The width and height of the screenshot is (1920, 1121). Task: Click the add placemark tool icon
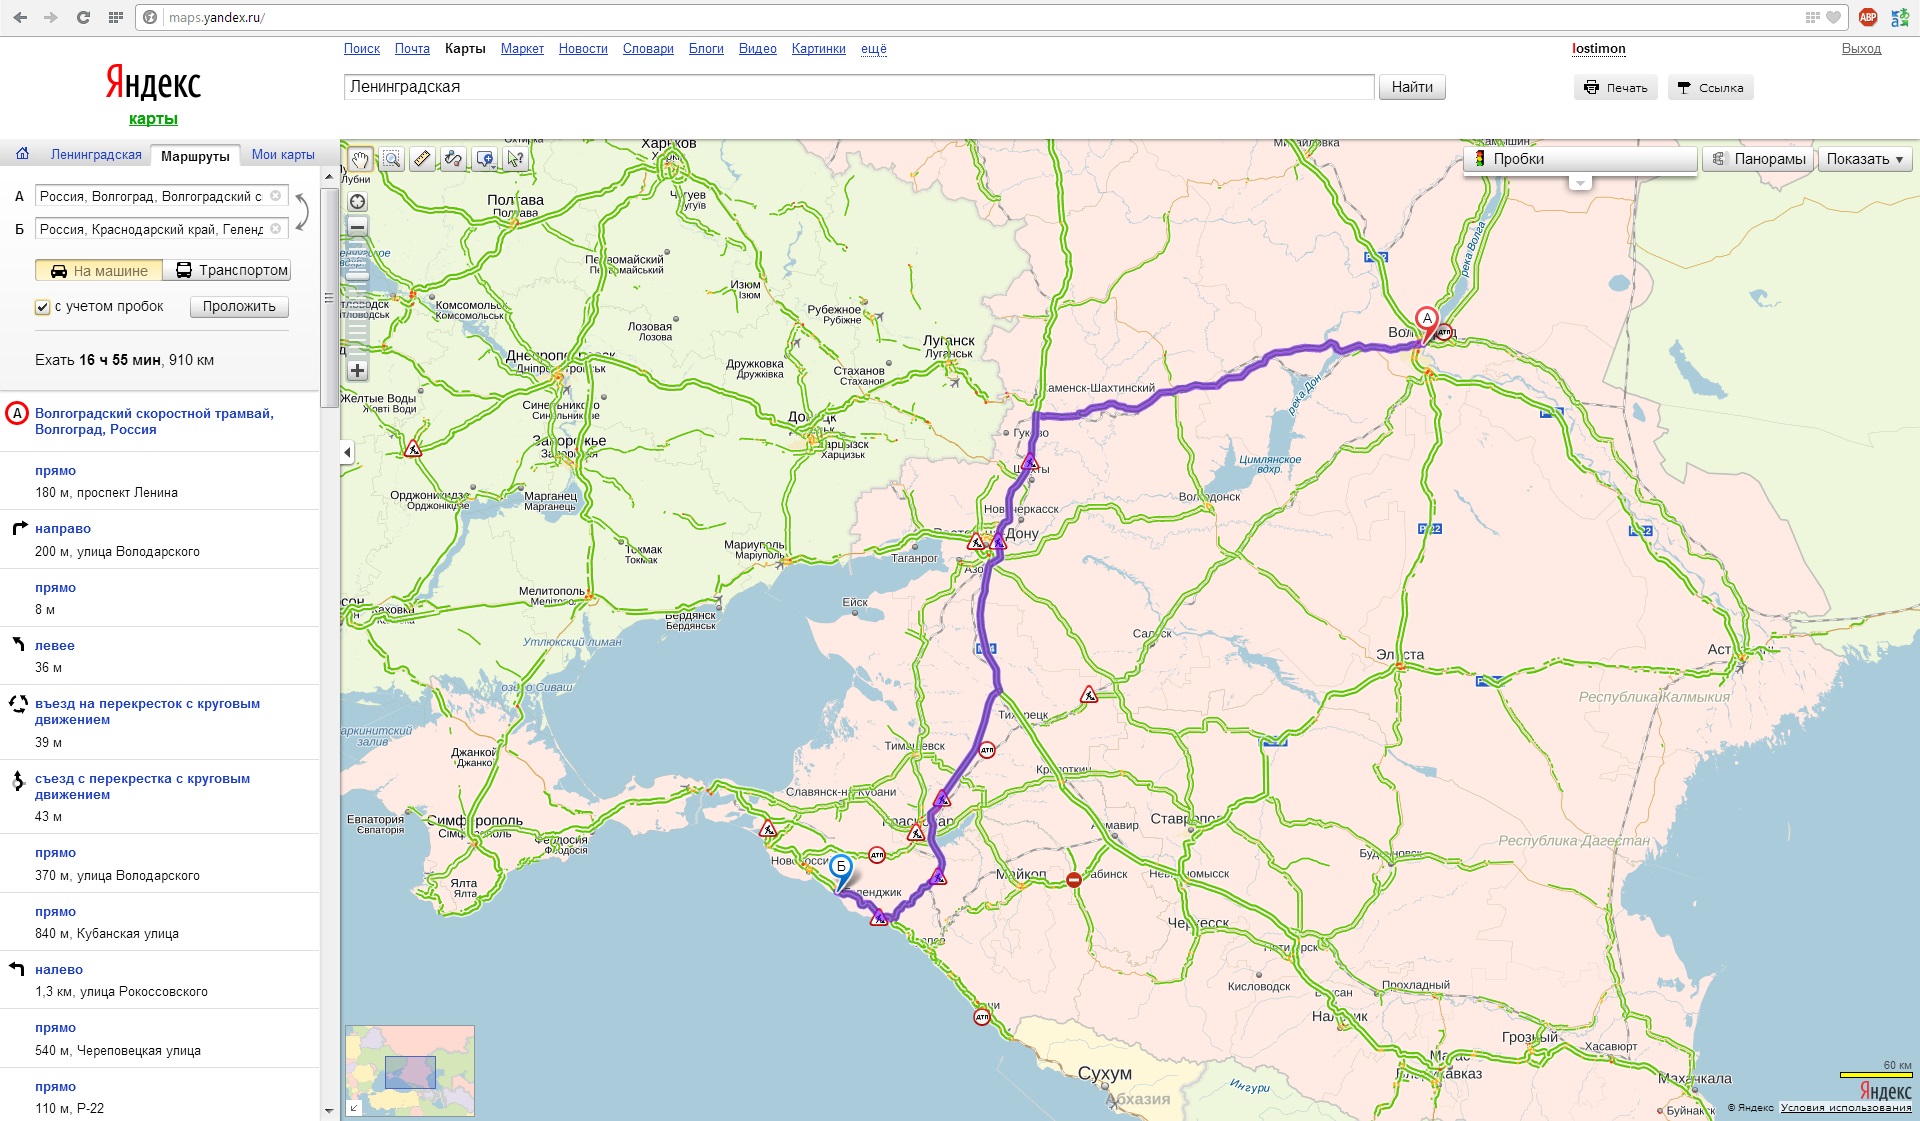(x=485, y=159)
